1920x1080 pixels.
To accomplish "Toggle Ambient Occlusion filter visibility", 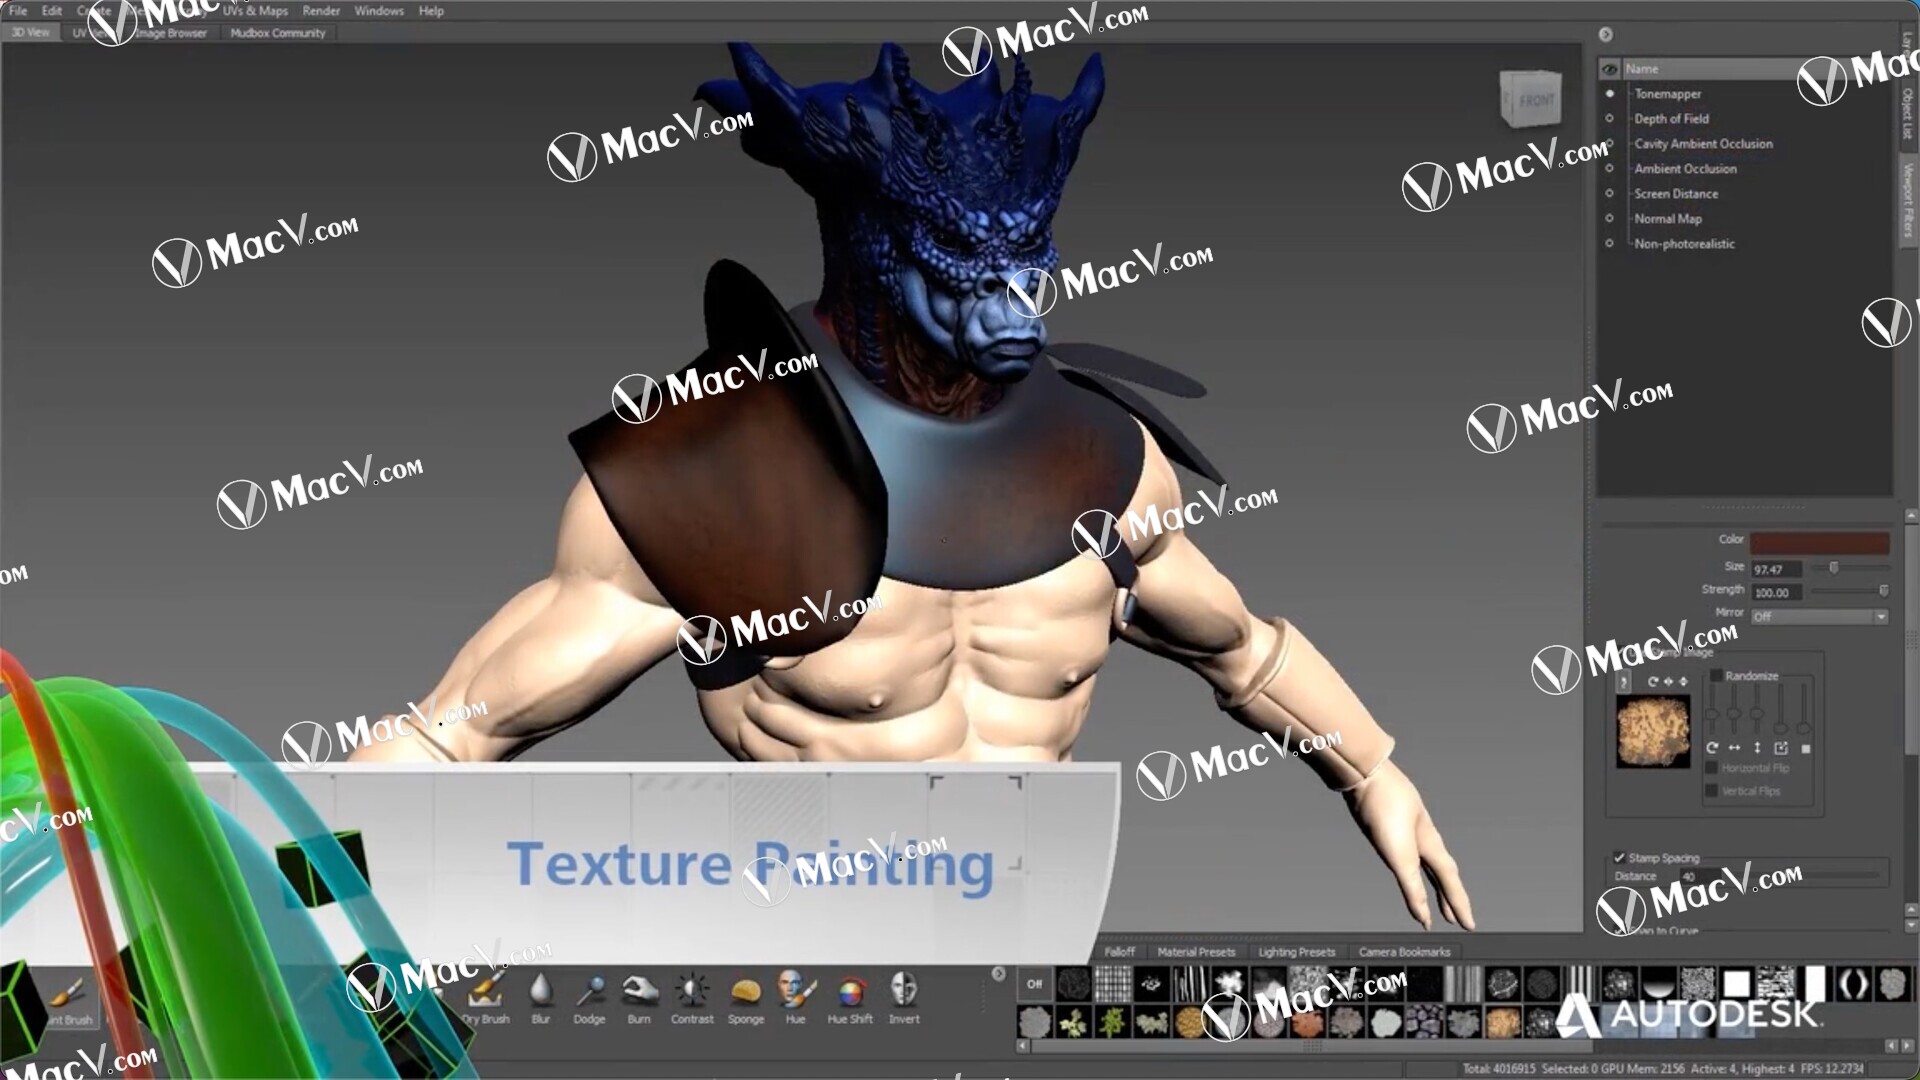I will pos(1609,169).
